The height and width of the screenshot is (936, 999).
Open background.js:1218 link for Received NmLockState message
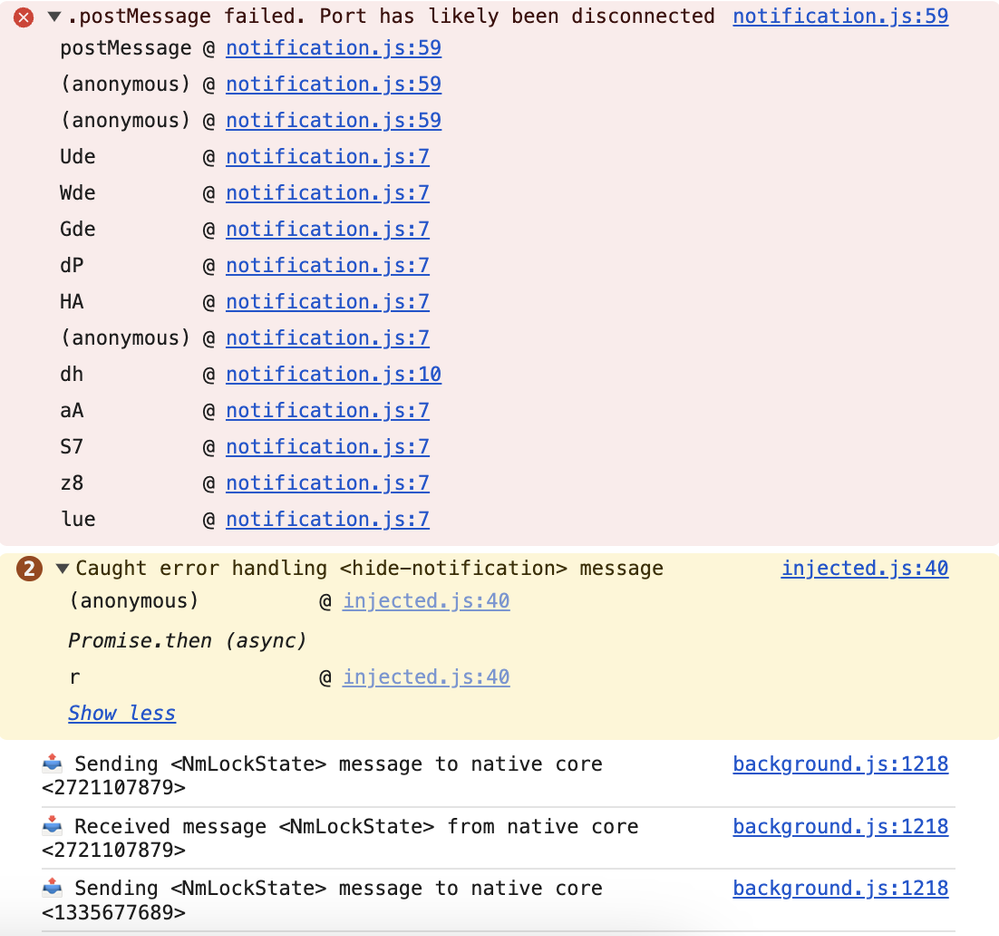point(840,826)
